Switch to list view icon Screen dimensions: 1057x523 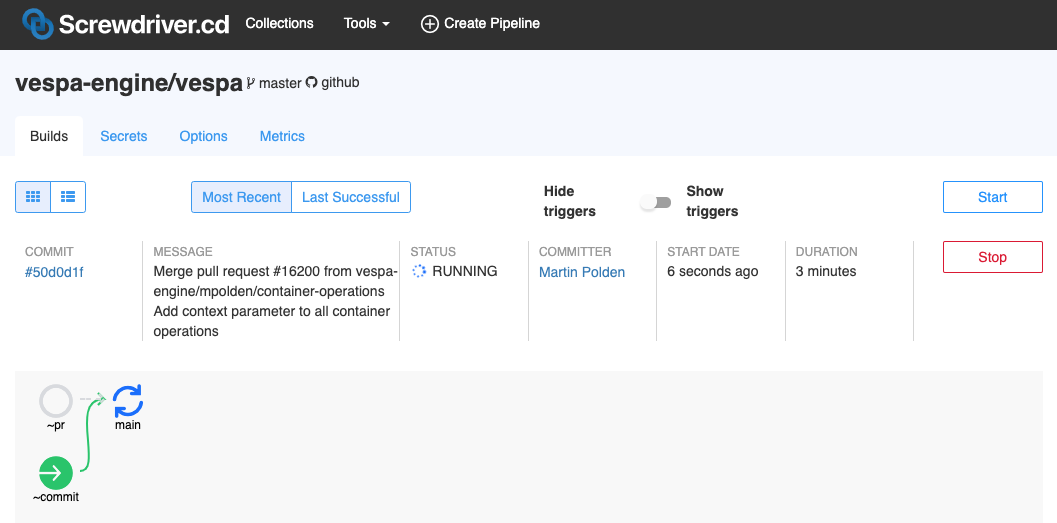68,197
